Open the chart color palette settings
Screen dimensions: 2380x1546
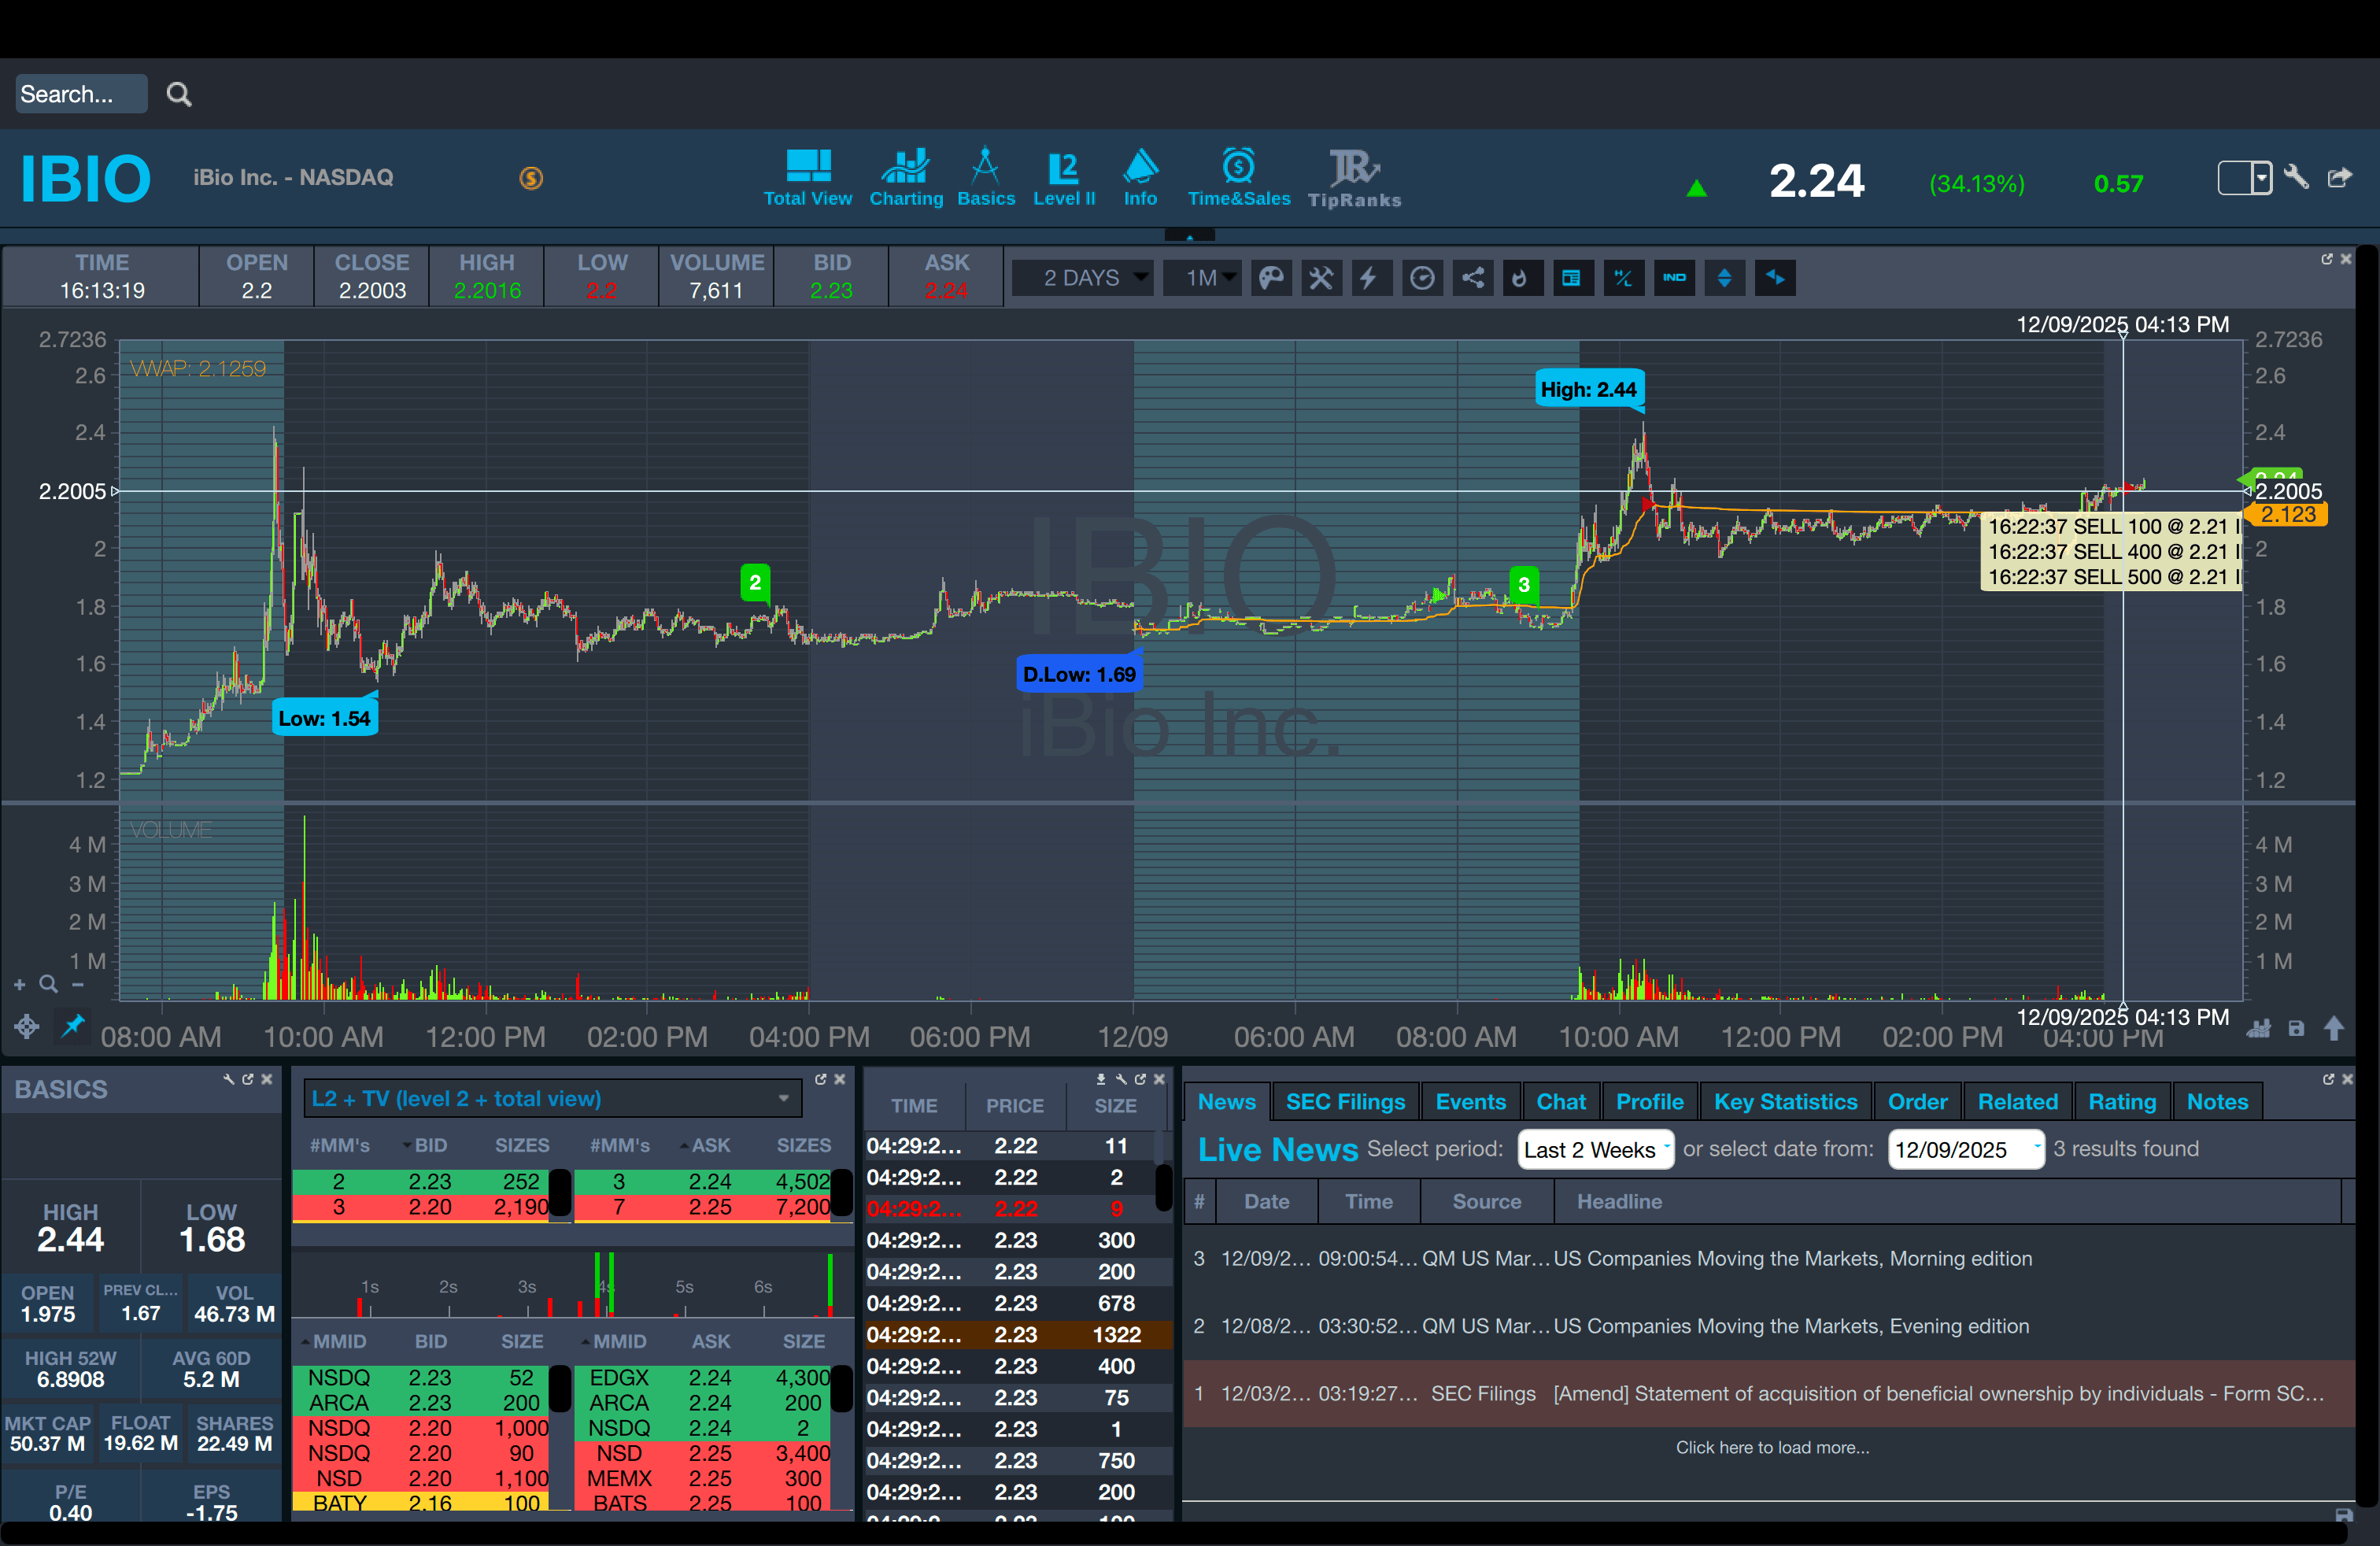(1270, 278)
